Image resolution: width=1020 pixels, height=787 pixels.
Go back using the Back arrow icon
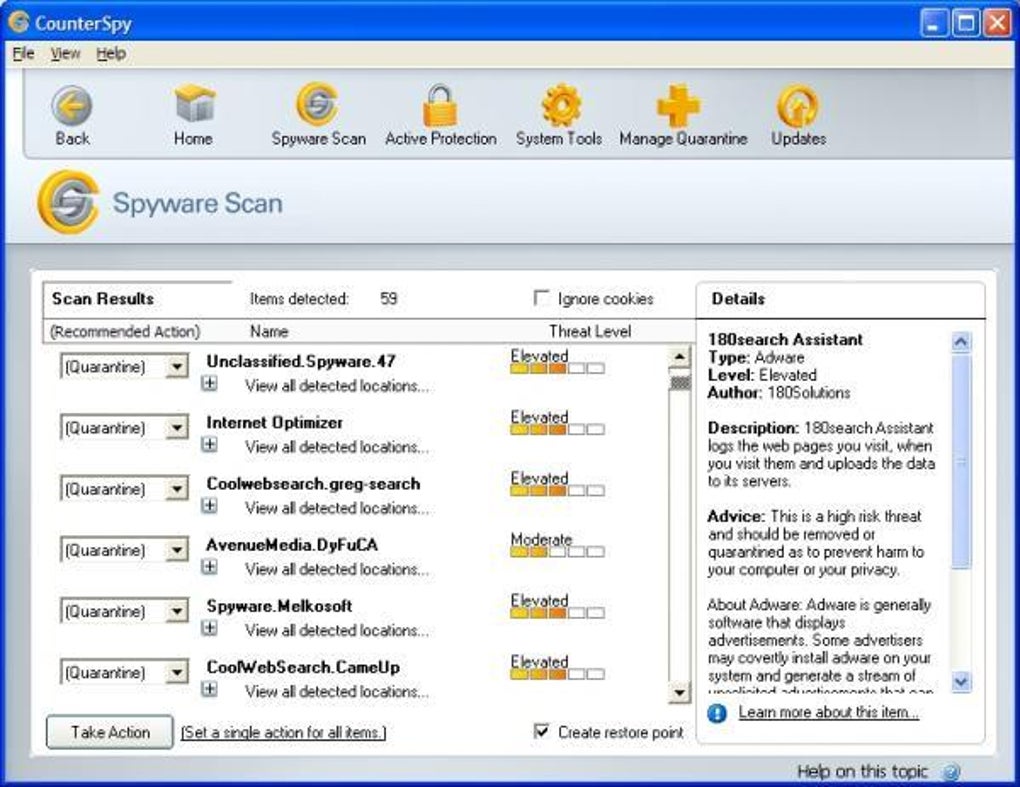(x=72, y=105)
